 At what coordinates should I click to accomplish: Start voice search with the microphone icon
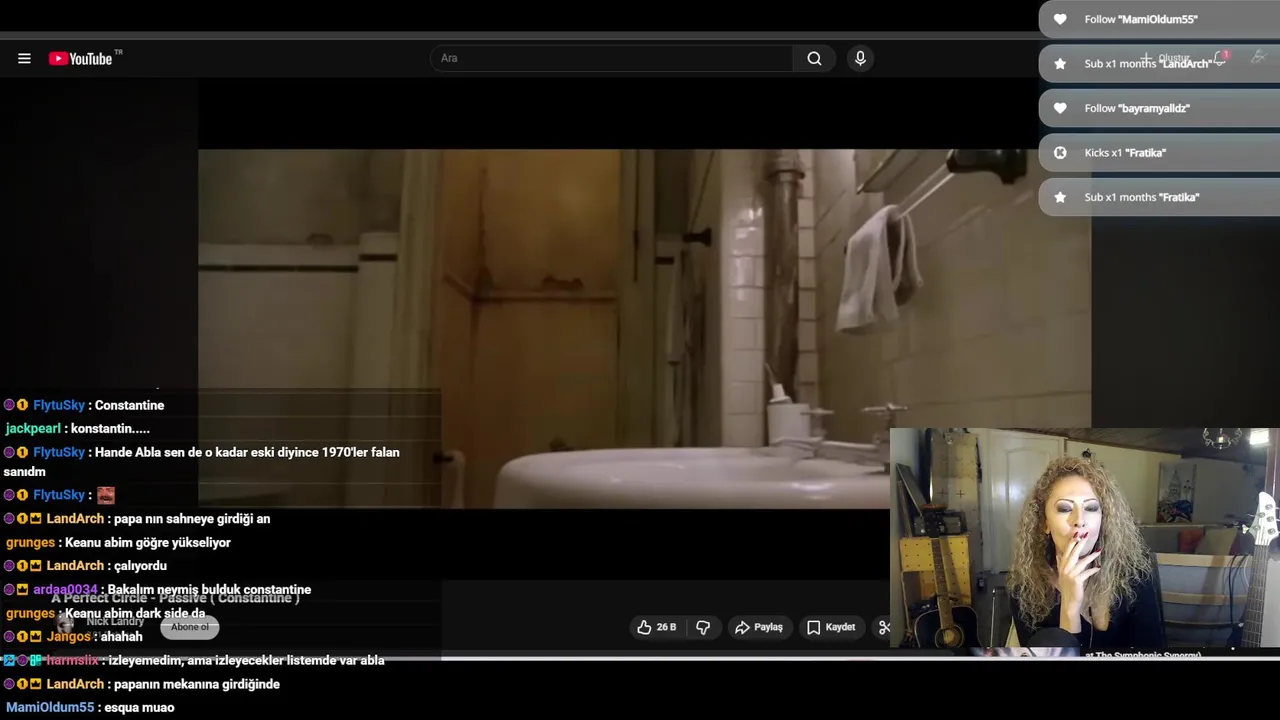pyautogui.click(x=860, y=58)
